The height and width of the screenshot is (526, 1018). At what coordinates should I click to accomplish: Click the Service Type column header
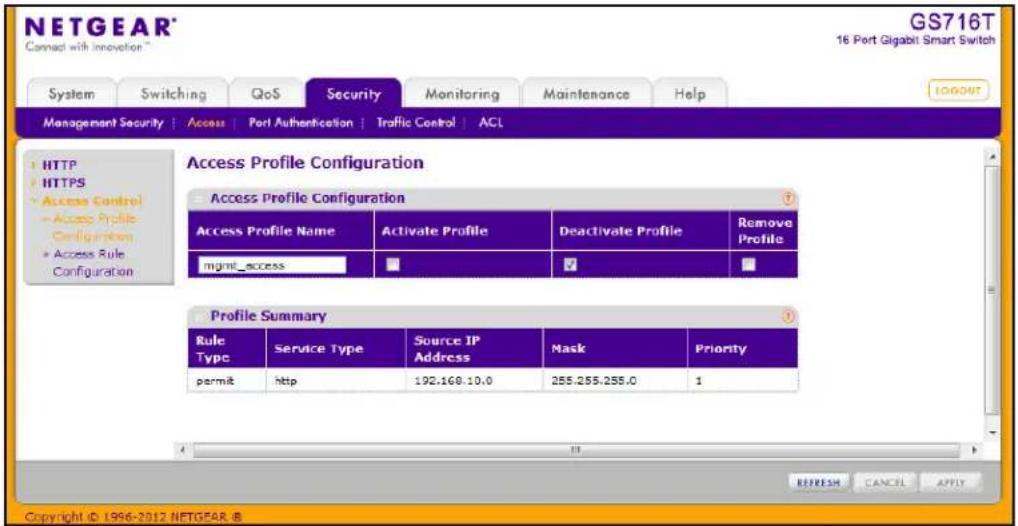(335, 349)
